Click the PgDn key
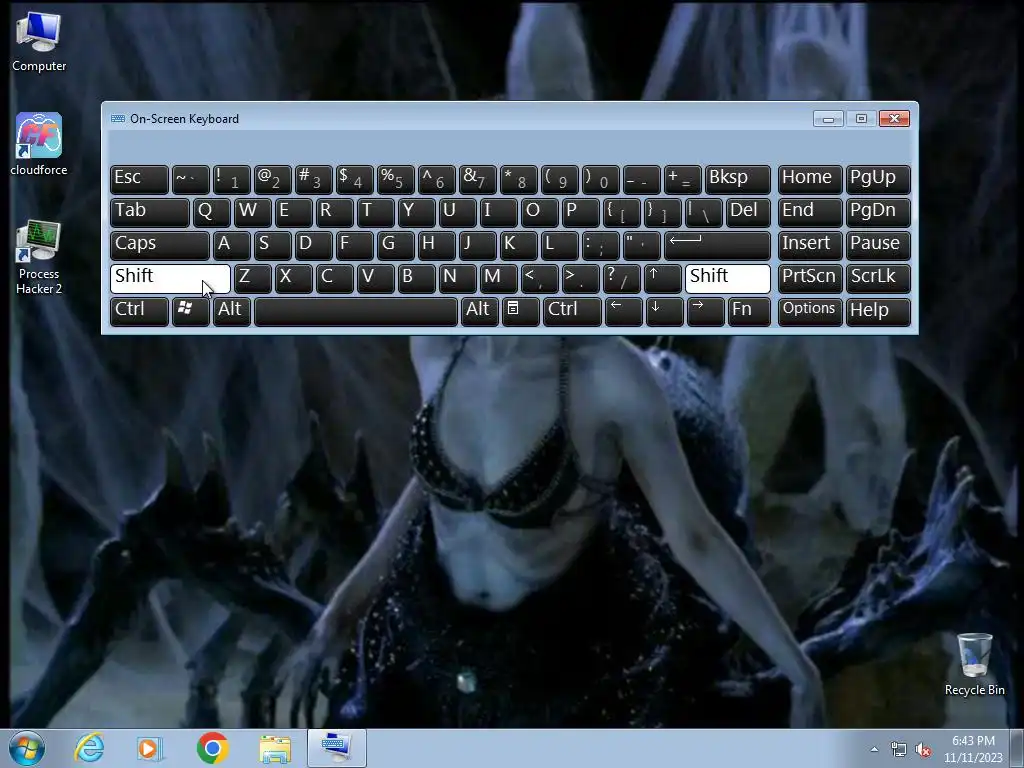 coord(878,212)
